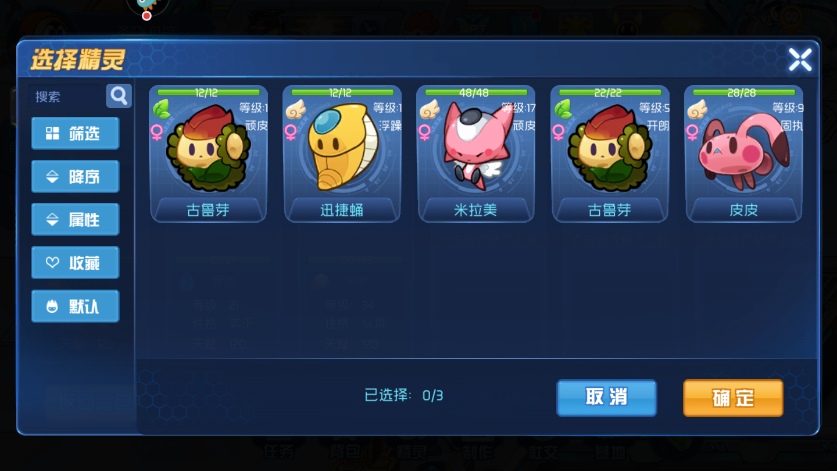Screen dimensions: 837x471
Task: Click leaf icon on level 5 古雷芽
Action: click(x=563, y=109)
